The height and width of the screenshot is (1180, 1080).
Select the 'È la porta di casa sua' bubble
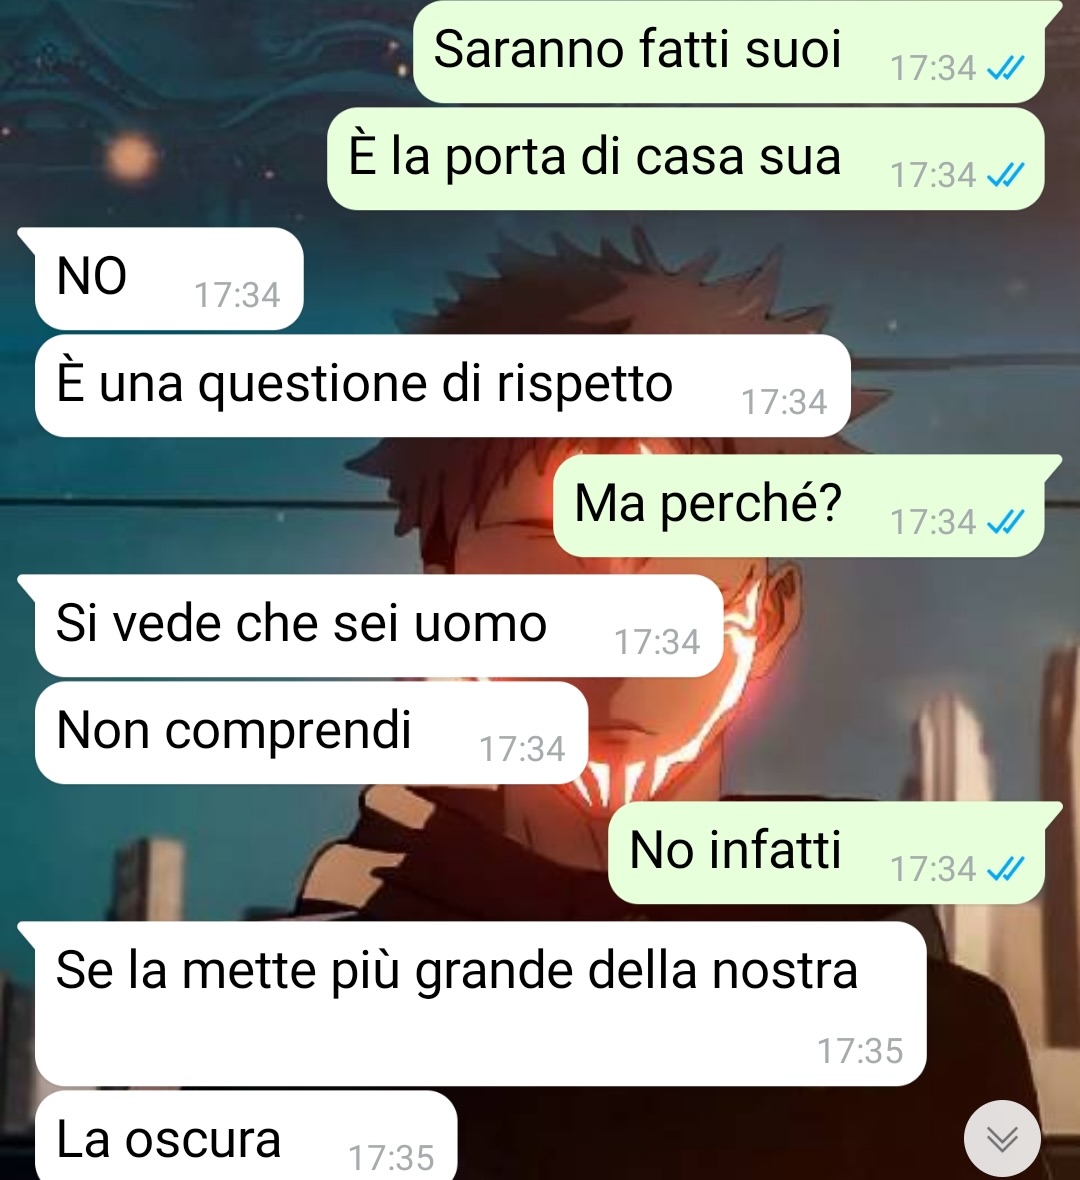(x=686, y=159)
